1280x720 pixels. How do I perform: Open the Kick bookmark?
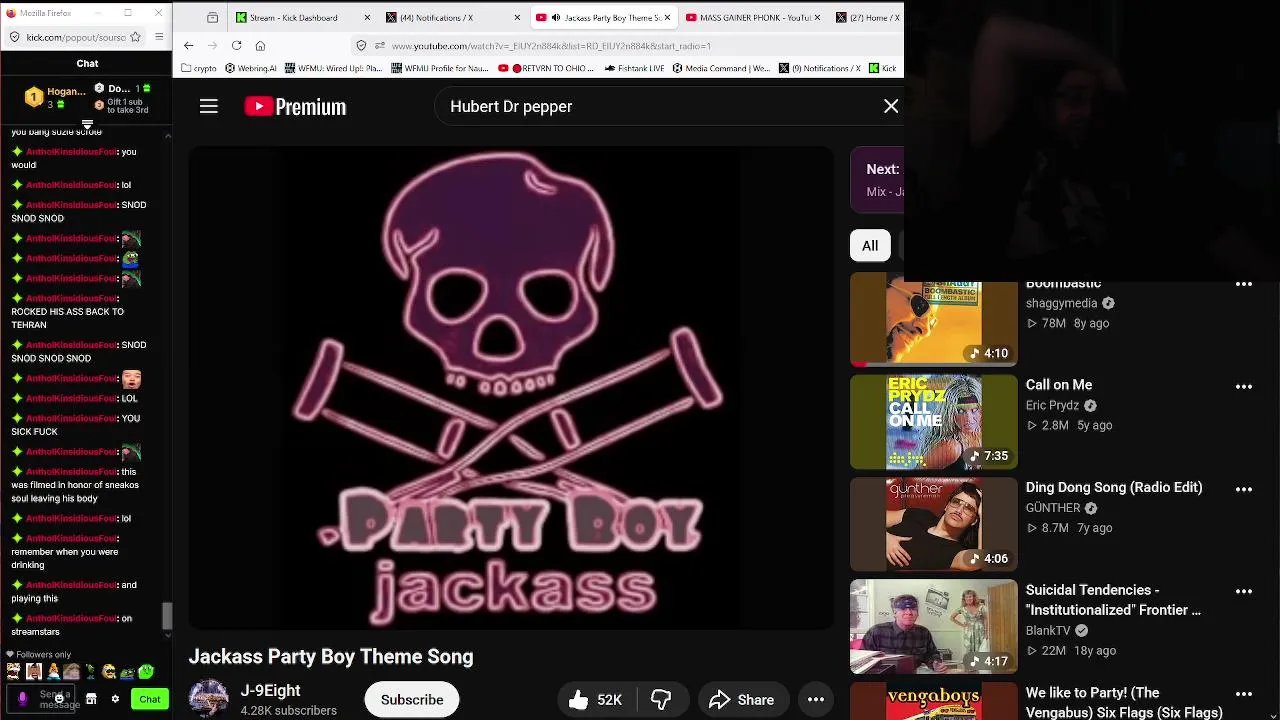(x=882, y=68)
